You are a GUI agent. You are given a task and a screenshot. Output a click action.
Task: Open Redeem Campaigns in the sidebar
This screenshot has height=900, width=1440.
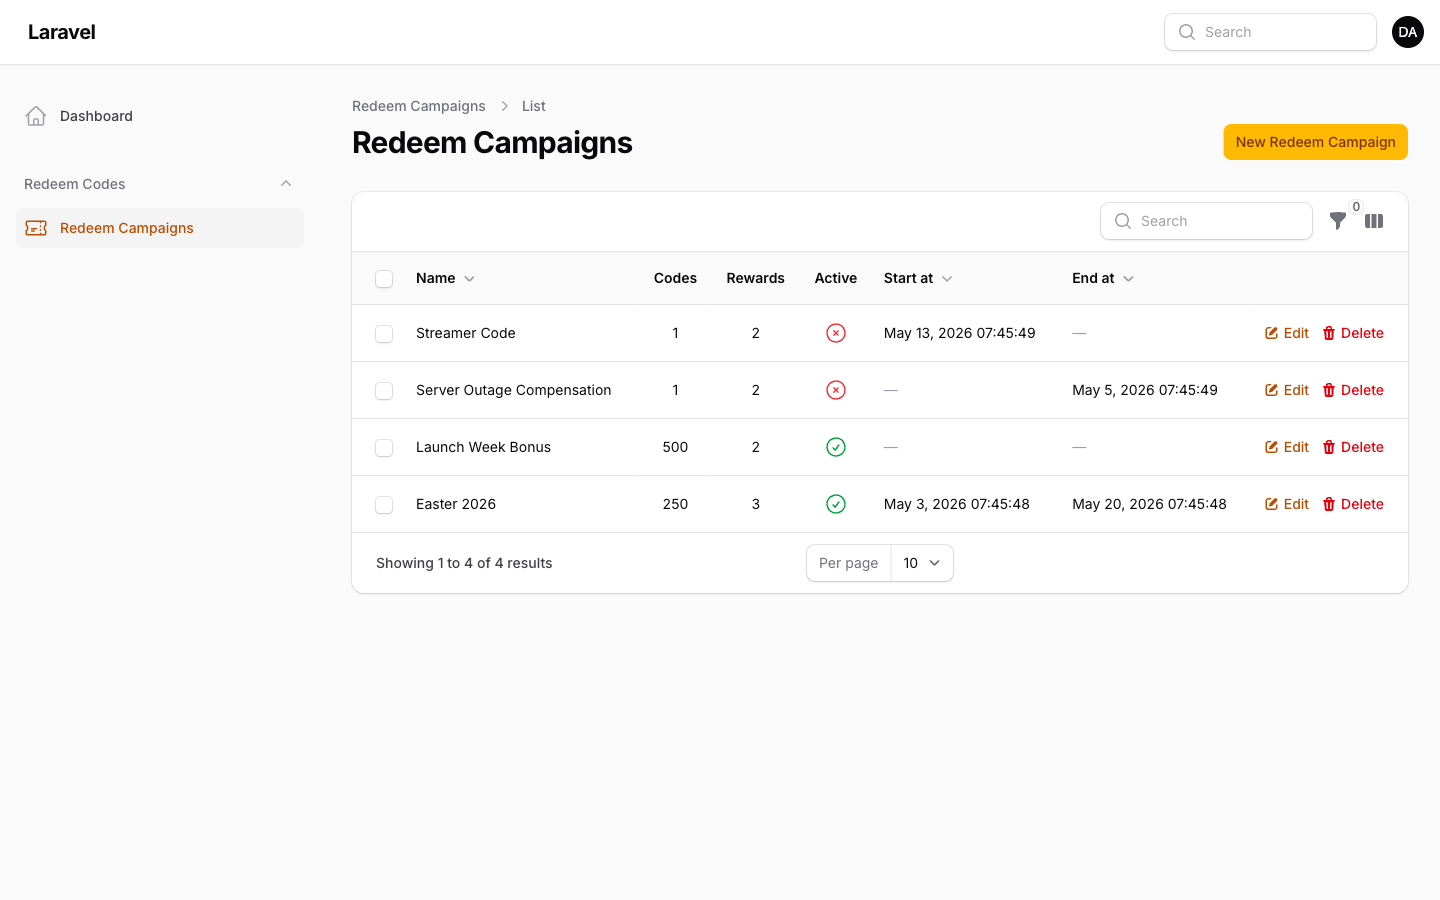160,228
